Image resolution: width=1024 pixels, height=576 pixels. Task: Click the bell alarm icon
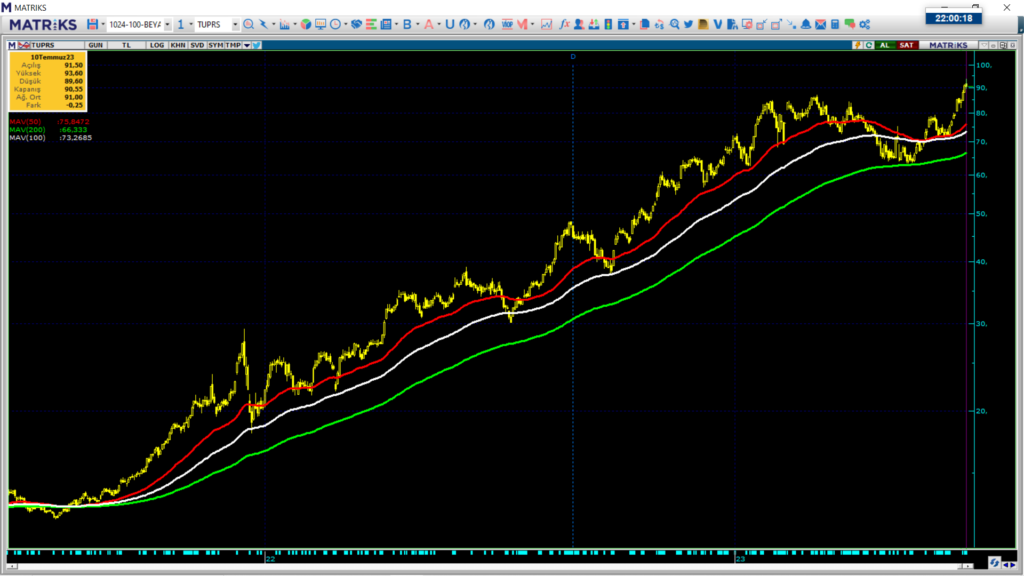(x=805, y=24)
